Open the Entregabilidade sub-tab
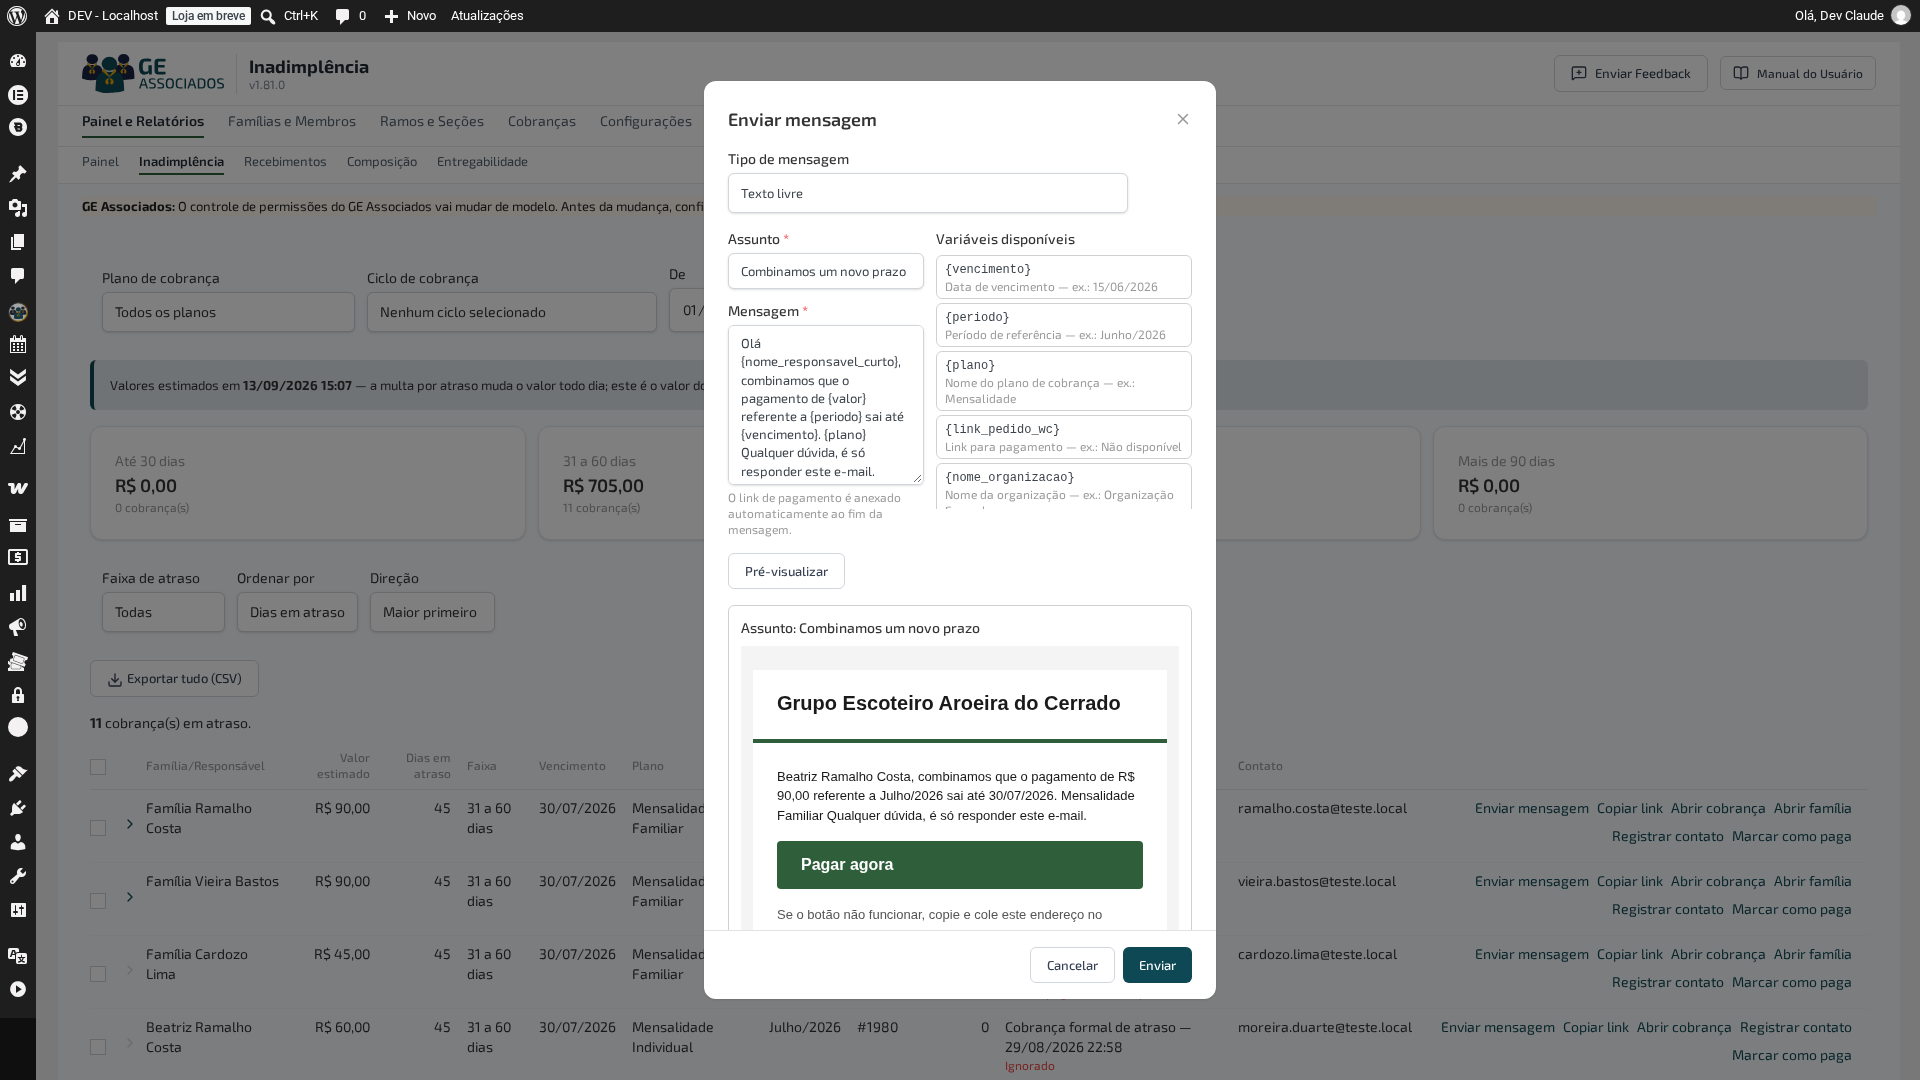 point(482,161)
